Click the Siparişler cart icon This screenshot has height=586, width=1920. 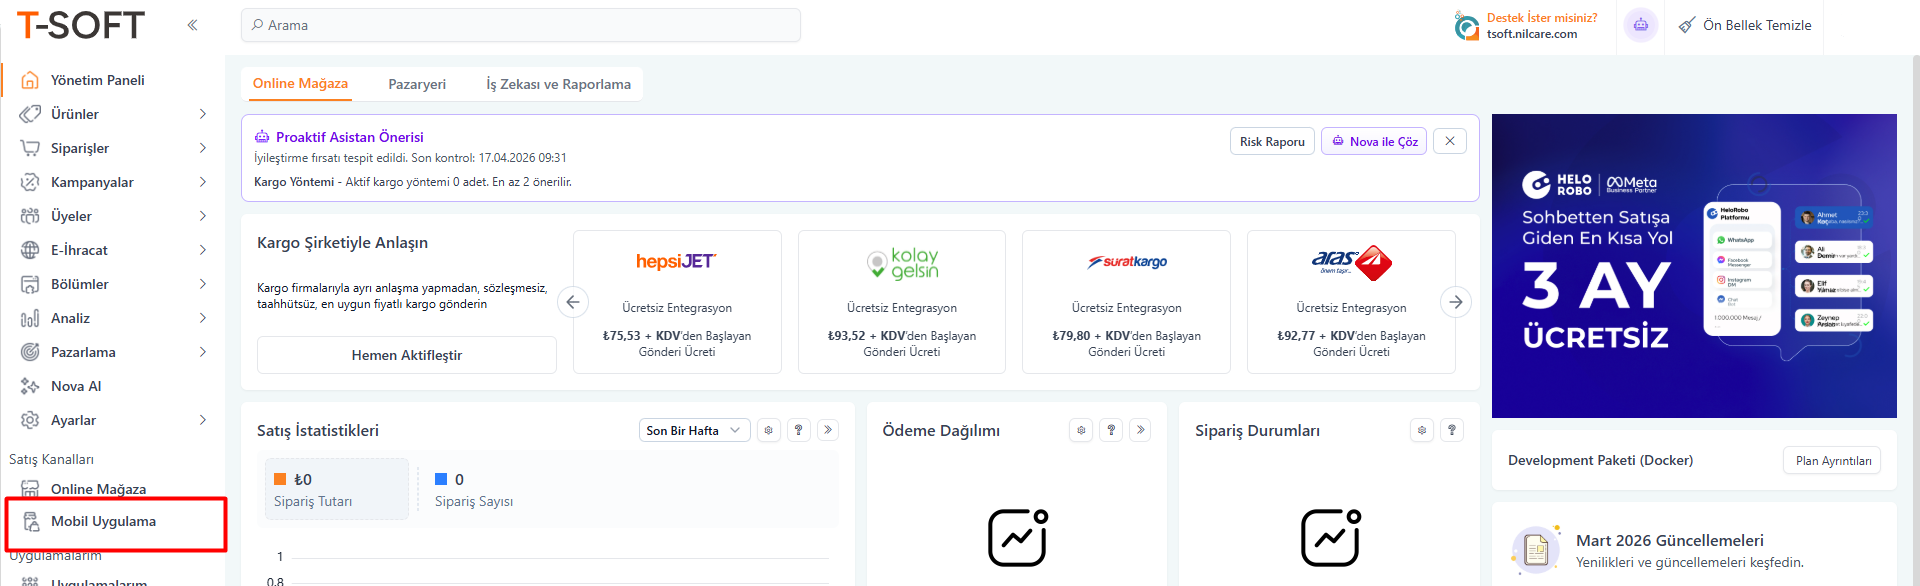tap(30, 148)
